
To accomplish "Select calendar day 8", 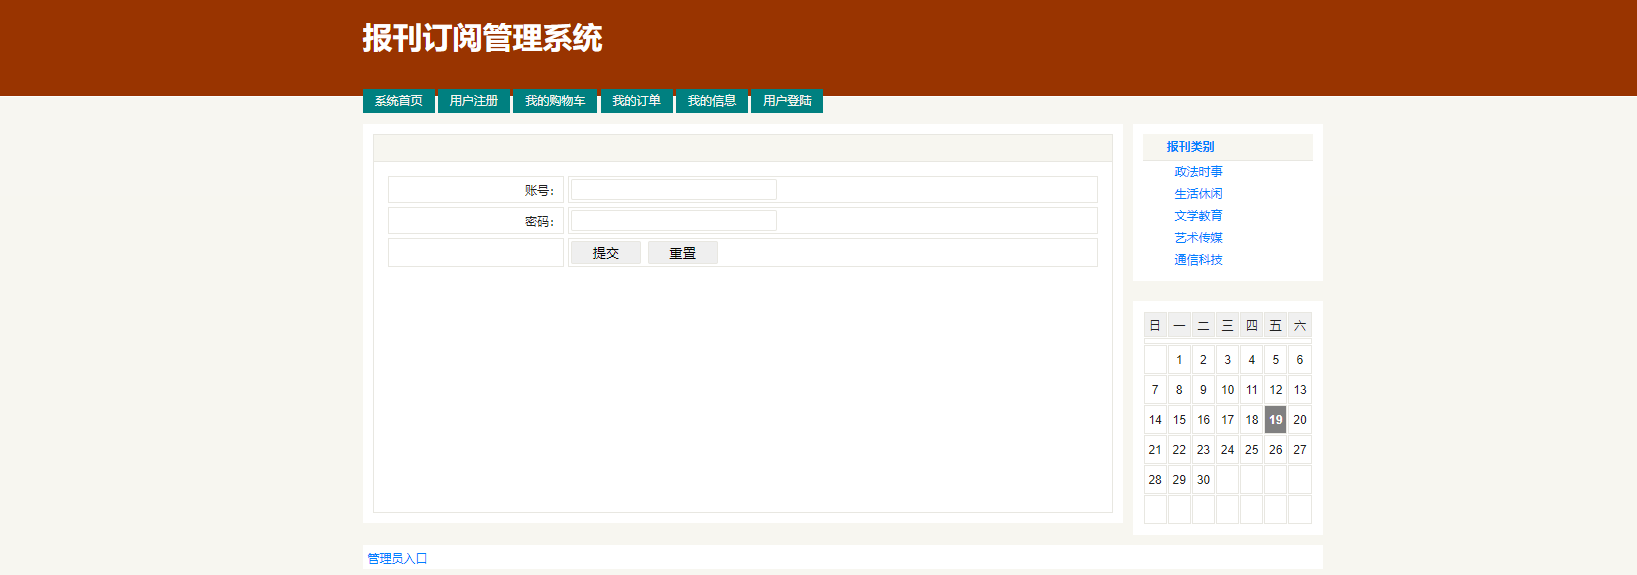I will (1179, 390).
